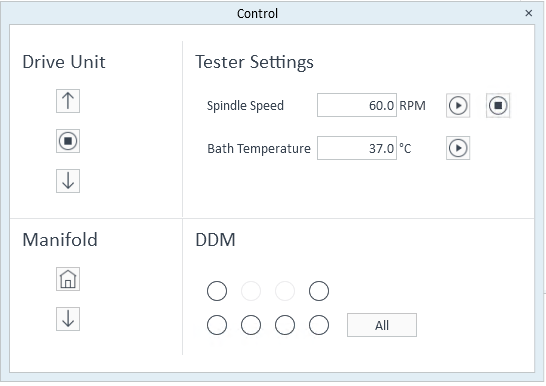This screenshot has width=546, height=386.
Task: Select disabled second DDM circle in top row
Action: tap(251, 291)
